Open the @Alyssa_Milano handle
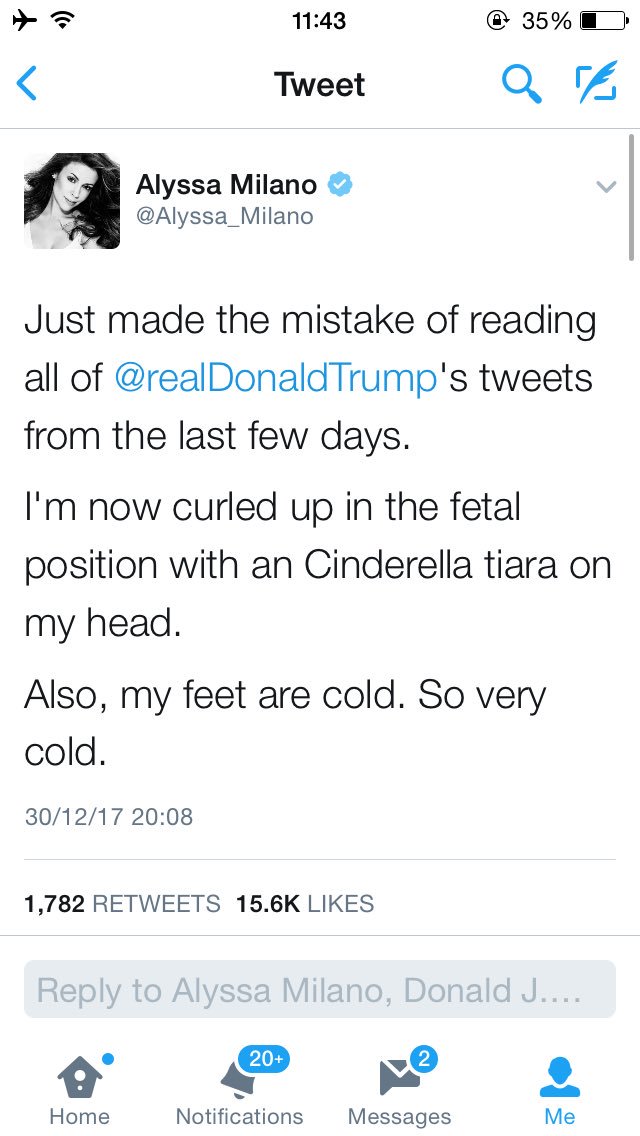This screenshot has width=640, height=1136. tap(225, 216)
